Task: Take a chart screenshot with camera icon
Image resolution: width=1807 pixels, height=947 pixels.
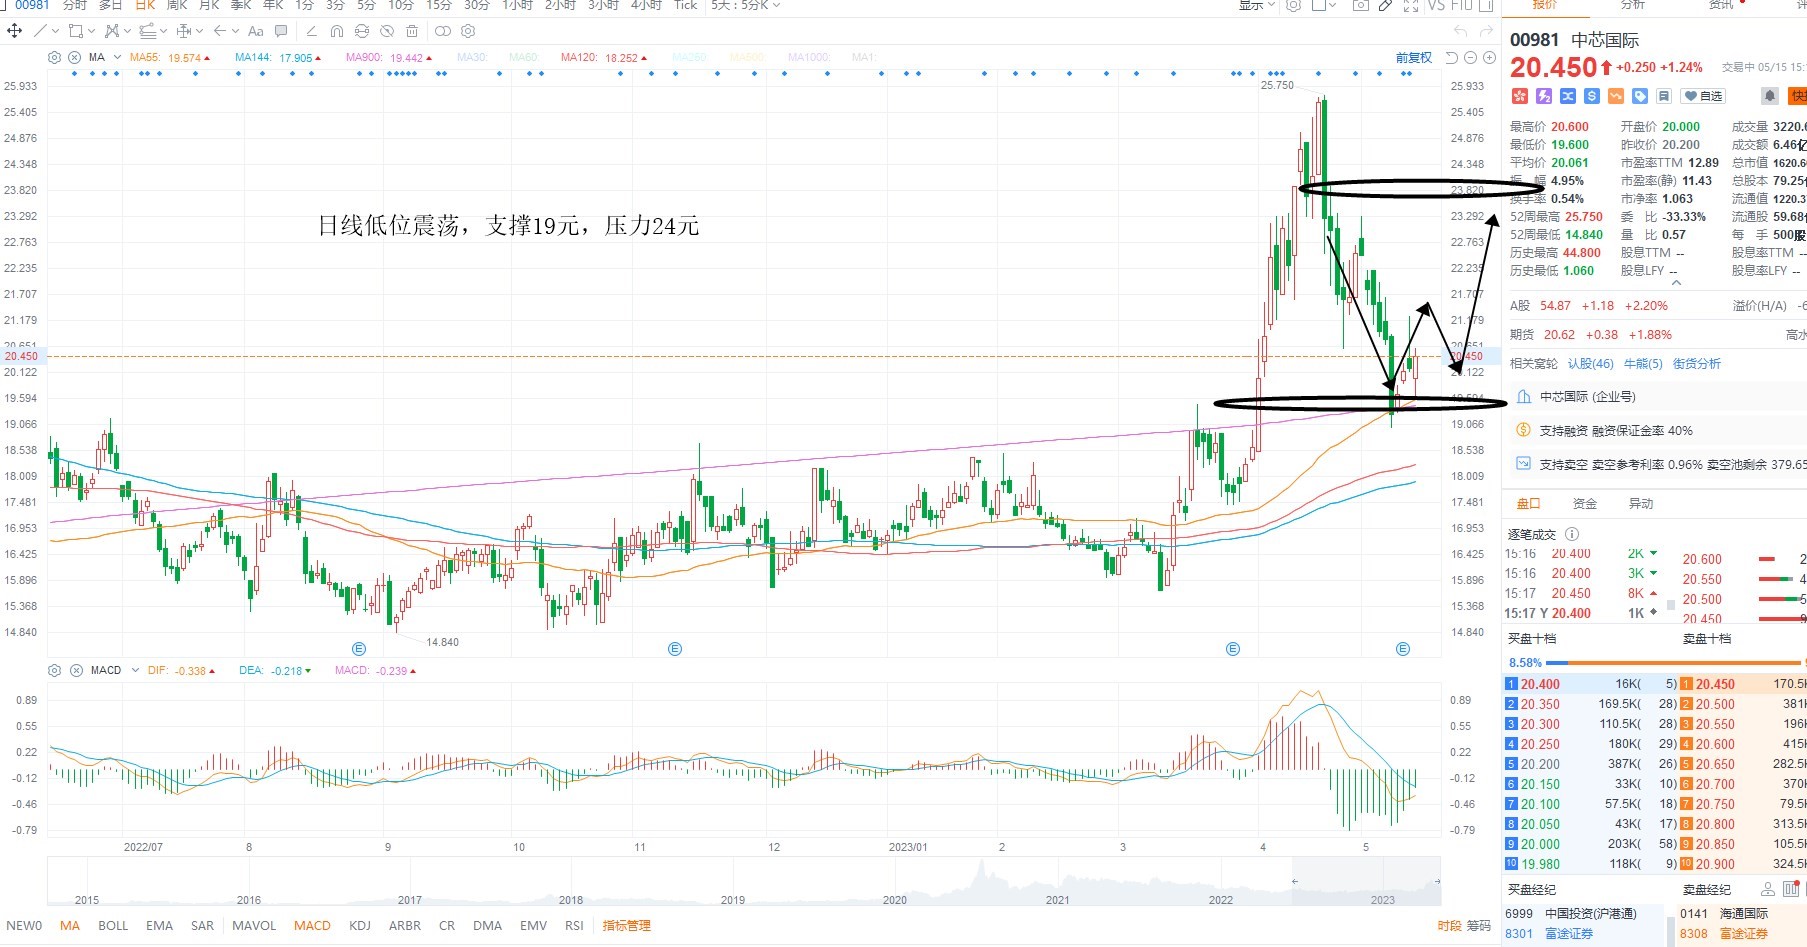Action: click(1361, 5)
